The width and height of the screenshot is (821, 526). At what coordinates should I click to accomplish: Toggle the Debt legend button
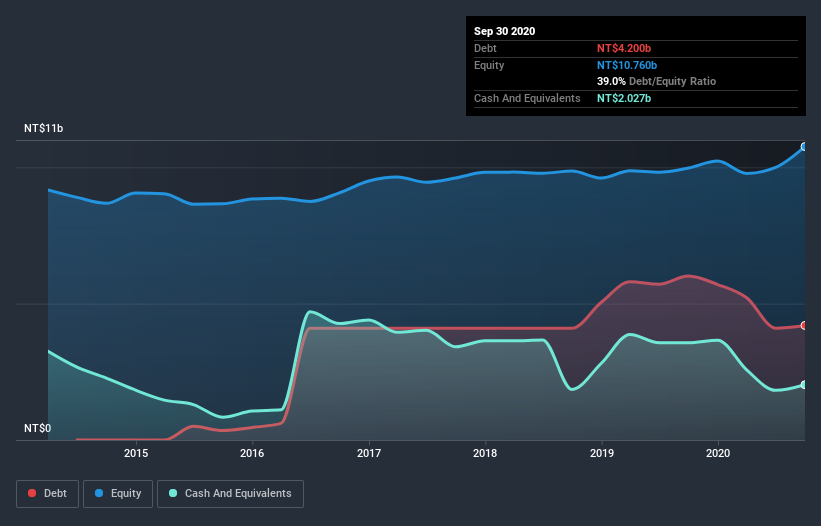coord(48,494)
